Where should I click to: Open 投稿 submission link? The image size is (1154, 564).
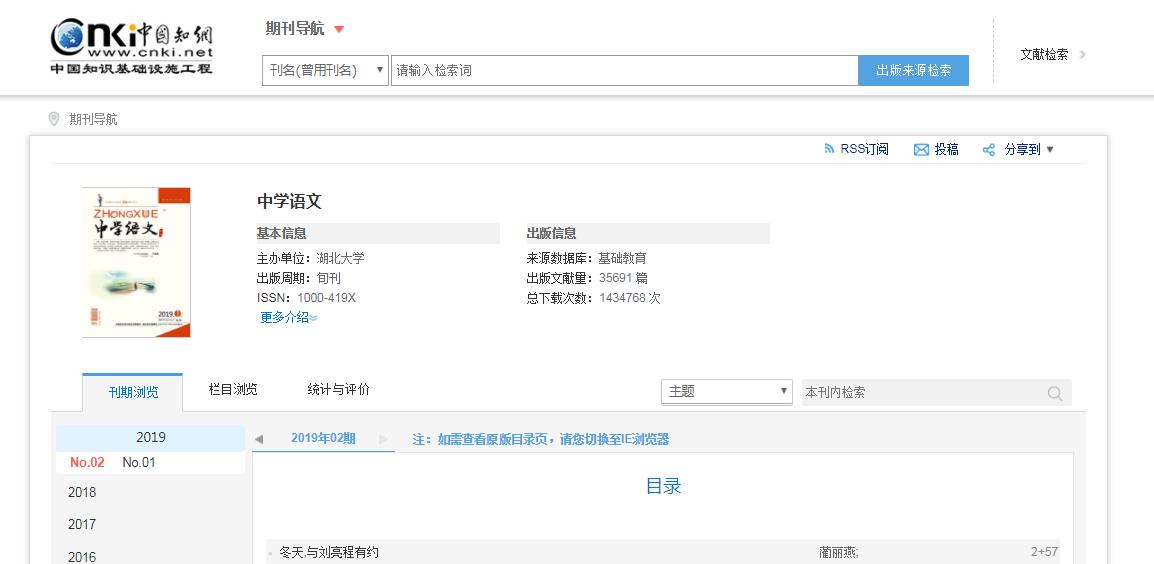pyautogui.click(x=946, y=149)
